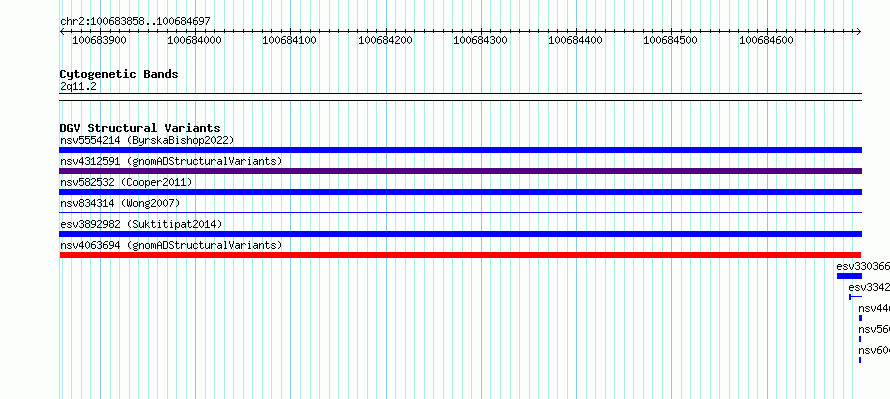Viewport: 890px width, 399px height.
Task: Click ruler position 100684300
Action: pos(480,40)
